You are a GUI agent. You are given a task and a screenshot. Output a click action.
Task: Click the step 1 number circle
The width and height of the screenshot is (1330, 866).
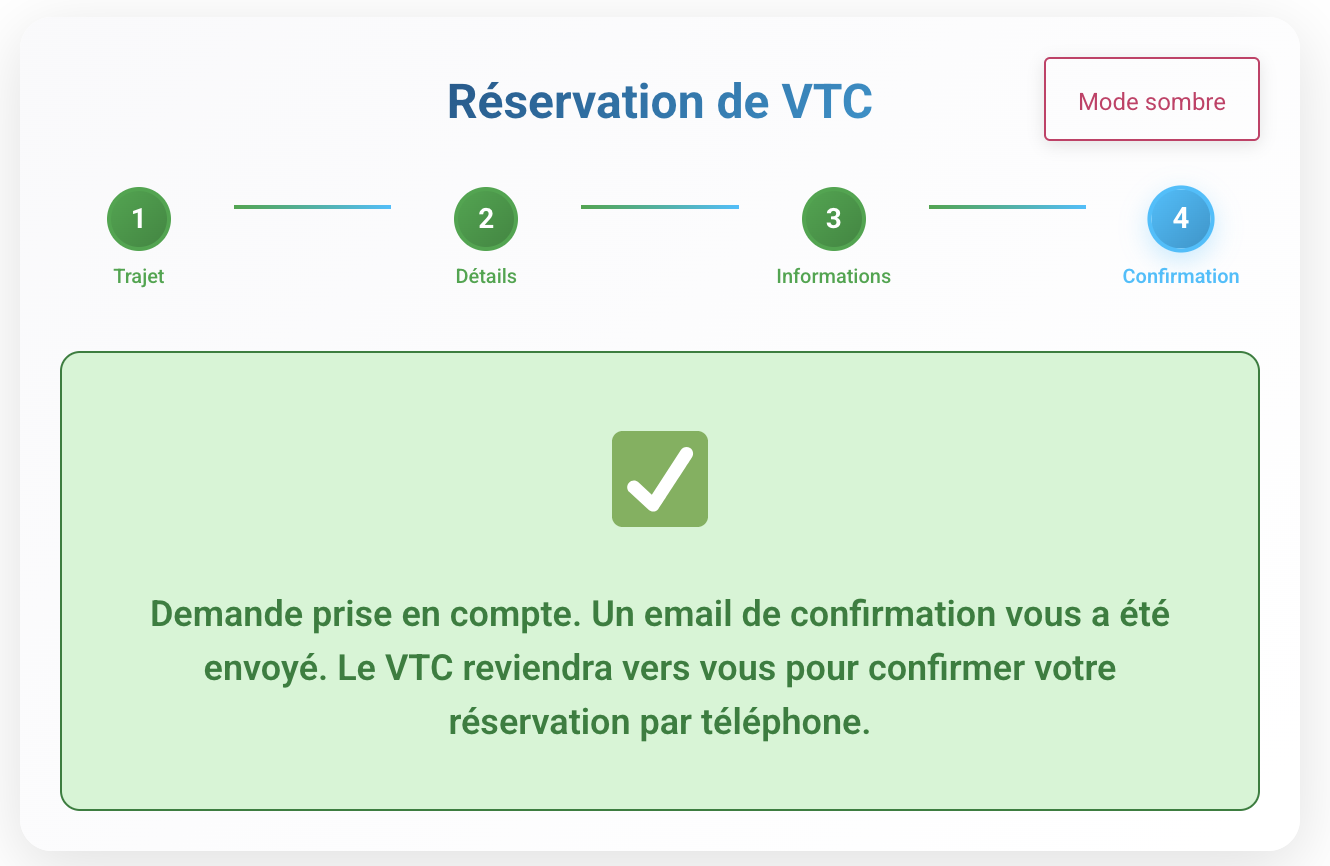pos(139,218)
